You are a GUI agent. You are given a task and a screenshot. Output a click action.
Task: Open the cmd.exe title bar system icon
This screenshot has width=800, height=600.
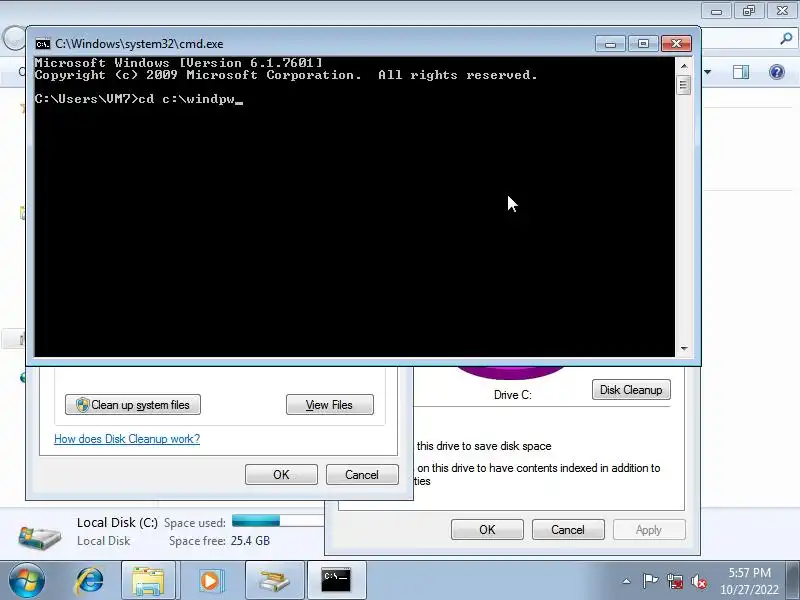click(x=43, y=44)
